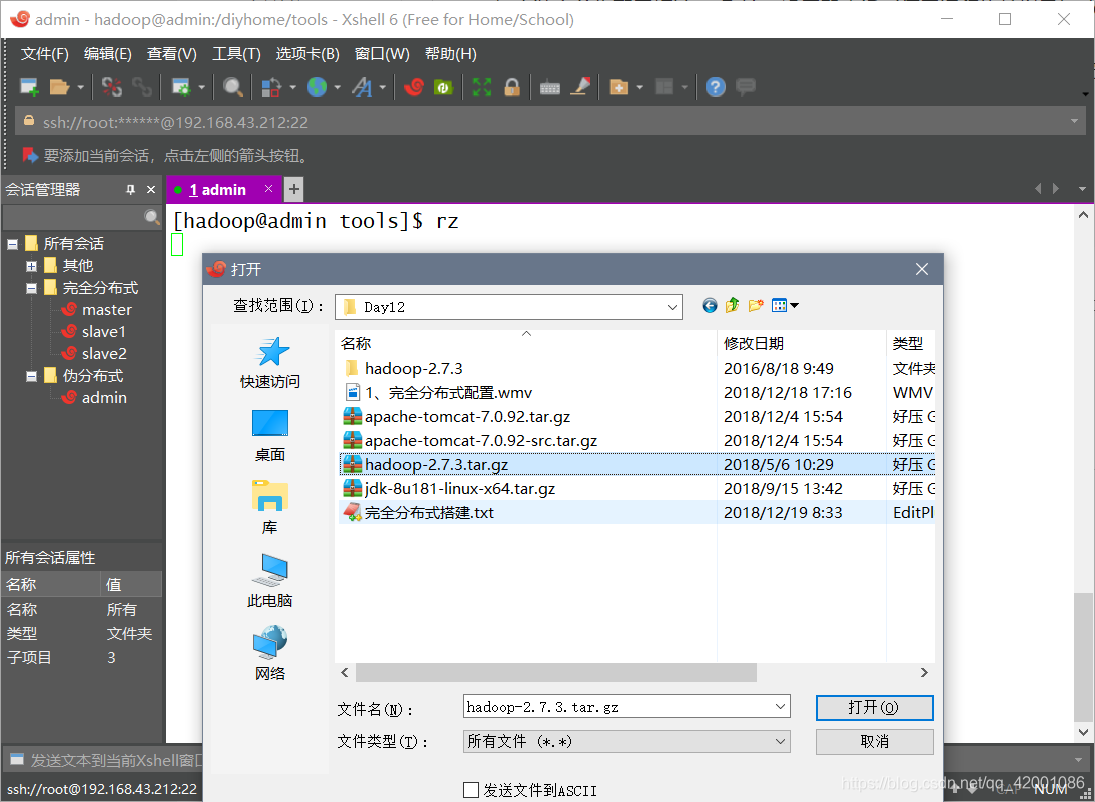Image resolution: width=1095 pixels, height=802 pixels.
Task: Create new folder in Open dialog
Action: click(x=756, y=305)
